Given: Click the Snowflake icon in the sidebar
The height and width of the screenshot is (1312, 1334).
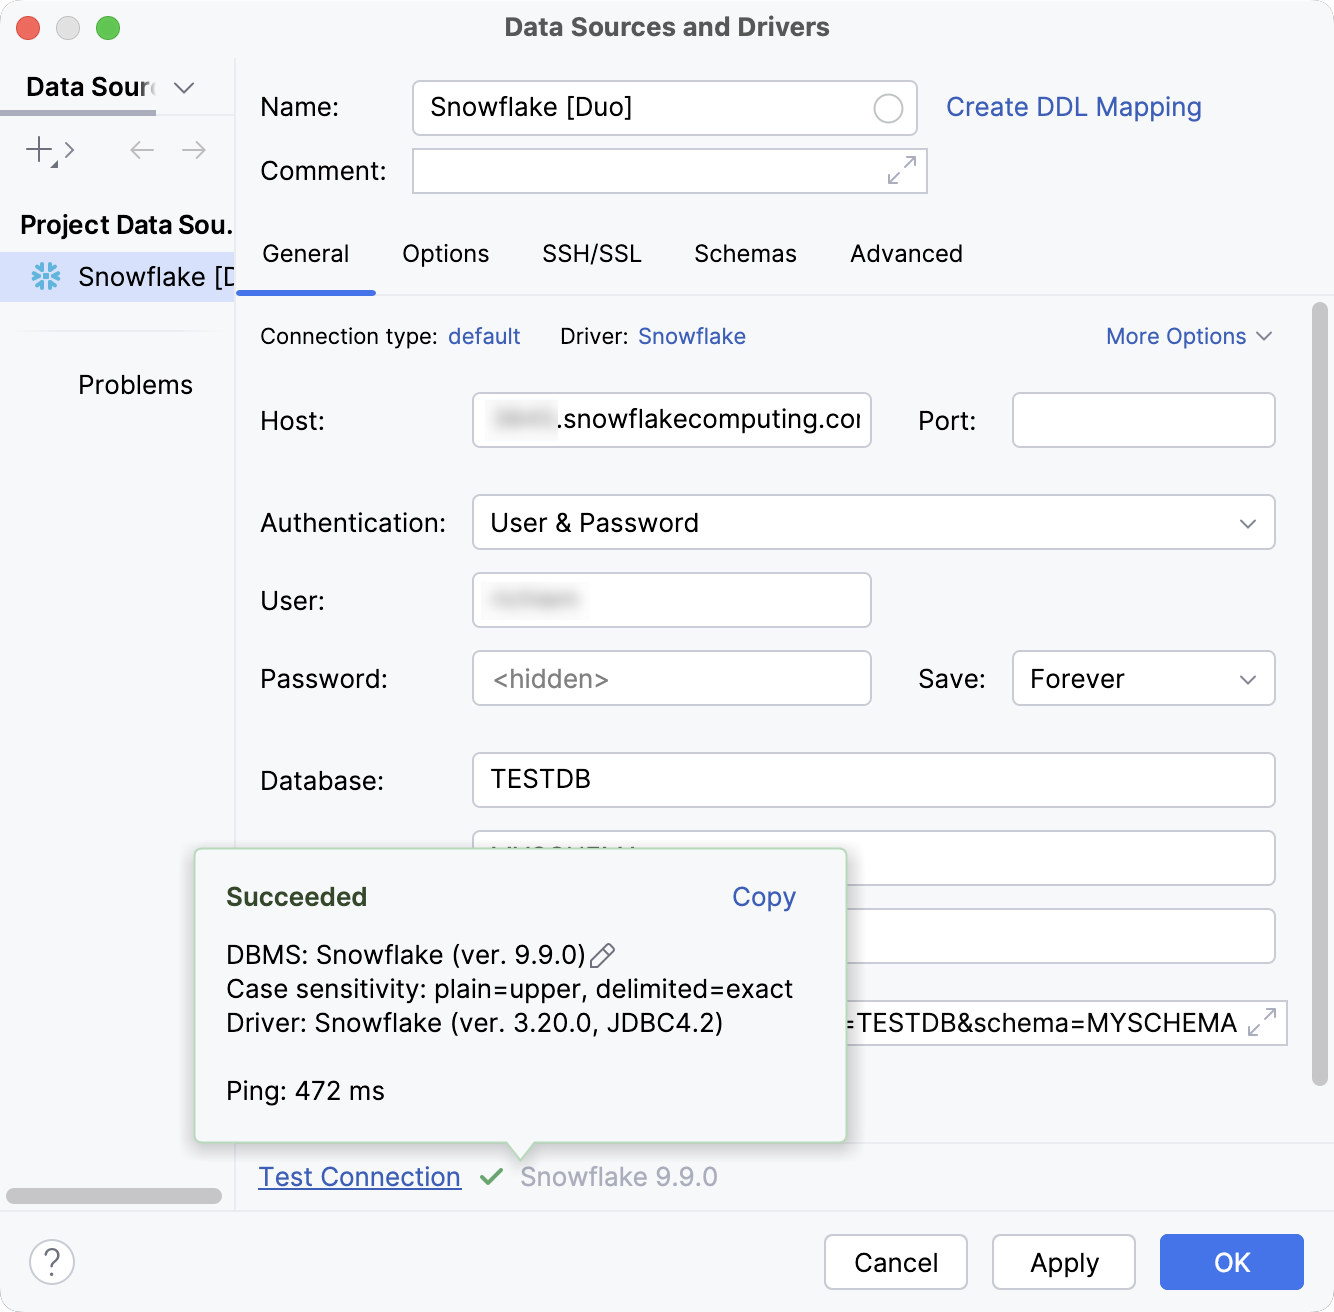Looking at the screenshot, I should pyautogui.click(x=46, y=277).
